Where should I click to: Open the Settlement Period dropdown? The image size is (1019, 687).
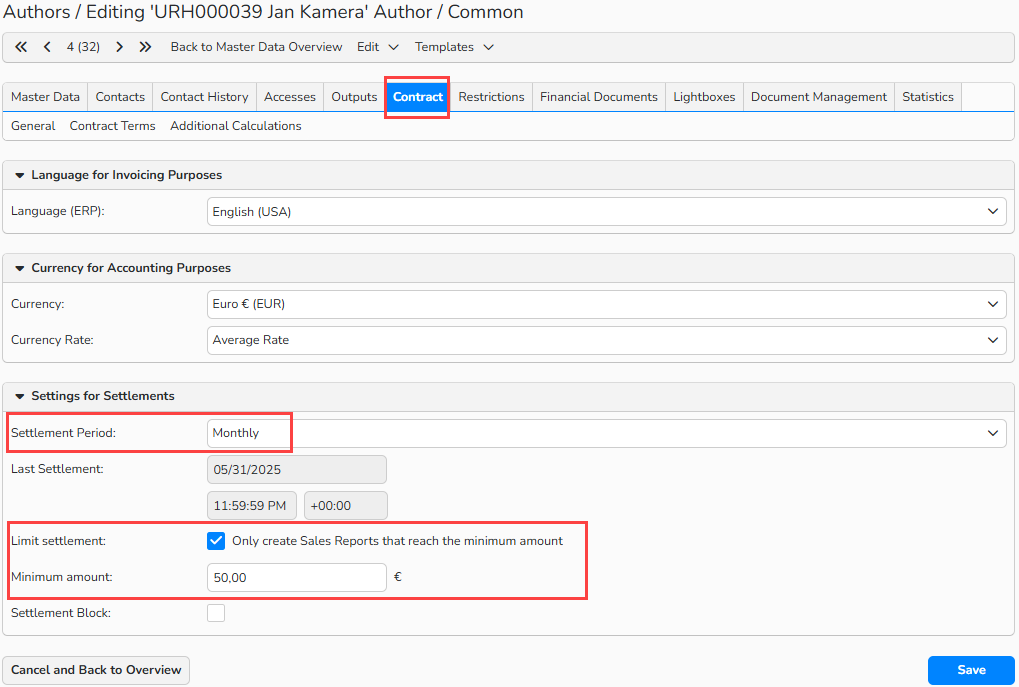606,433
